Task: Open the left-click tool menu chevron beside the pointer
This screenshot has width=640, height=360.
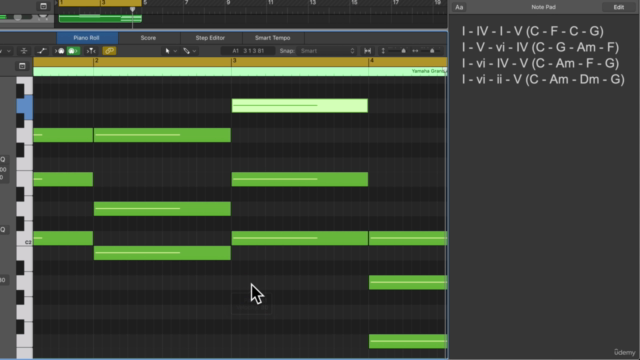Action: pyautogui.click(x=176, y=51)
